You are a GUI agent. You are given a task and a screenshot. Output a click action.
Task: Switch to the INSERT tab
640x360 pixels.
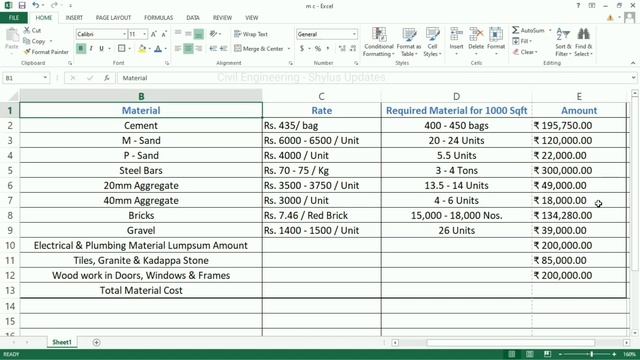pyautogui.click(x=74, y=18)
